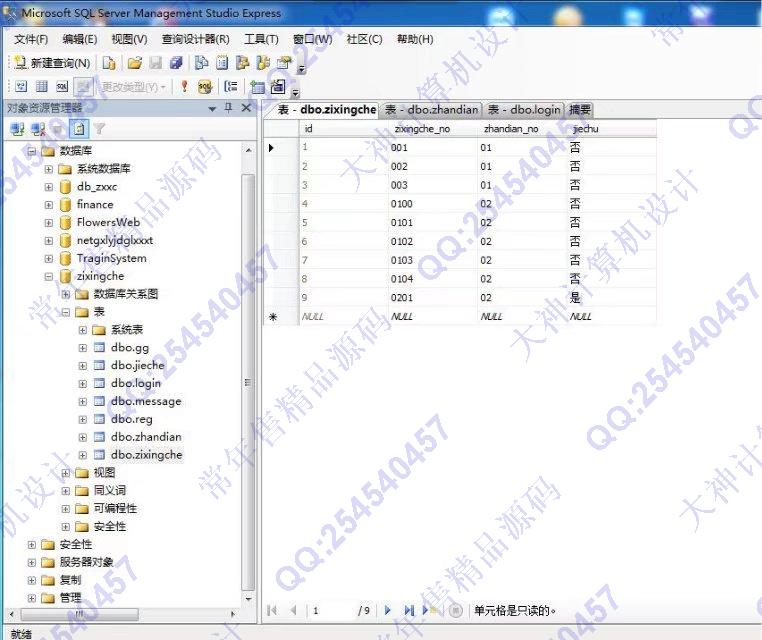This screenshot has height=640, width=762.
Task: Collapse the zixingche database node
Action: 49,277
